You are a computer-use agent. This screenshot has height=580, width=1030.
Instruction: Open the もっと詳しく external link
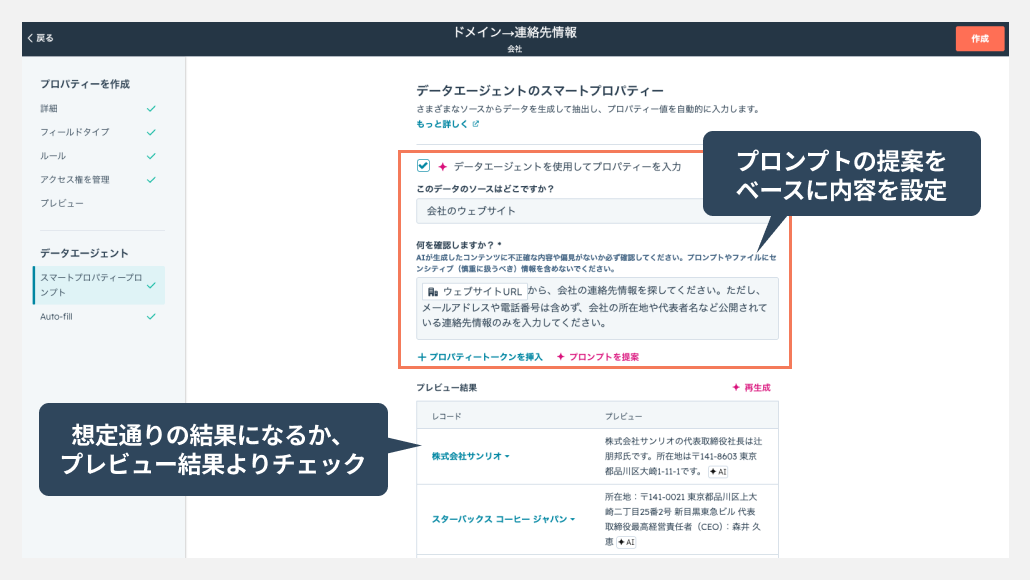(x=448, y=124)
